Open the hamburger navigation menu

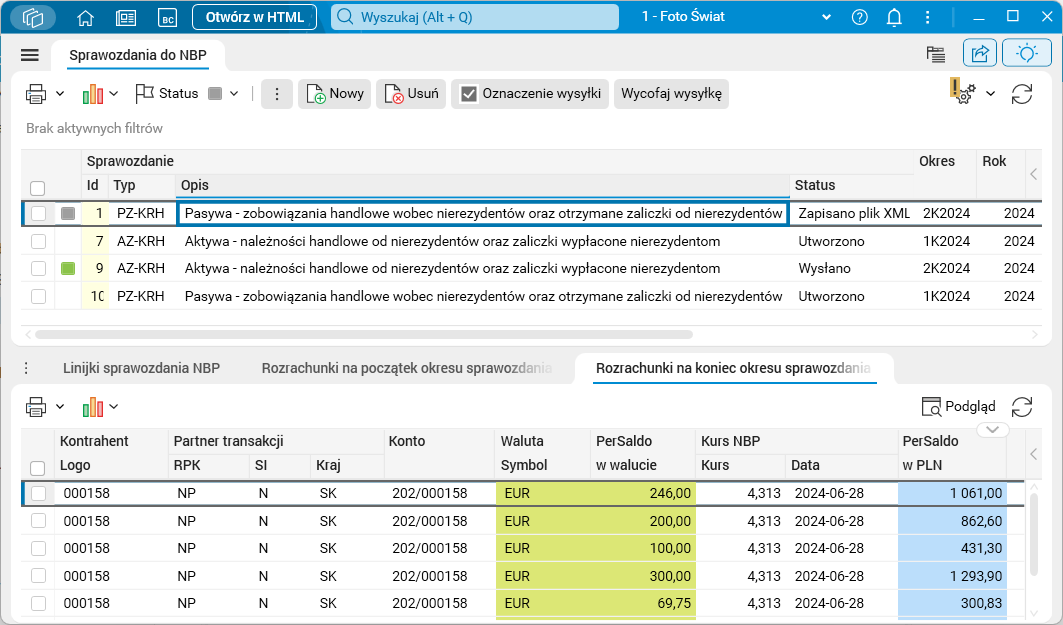(x=30, y=55)
